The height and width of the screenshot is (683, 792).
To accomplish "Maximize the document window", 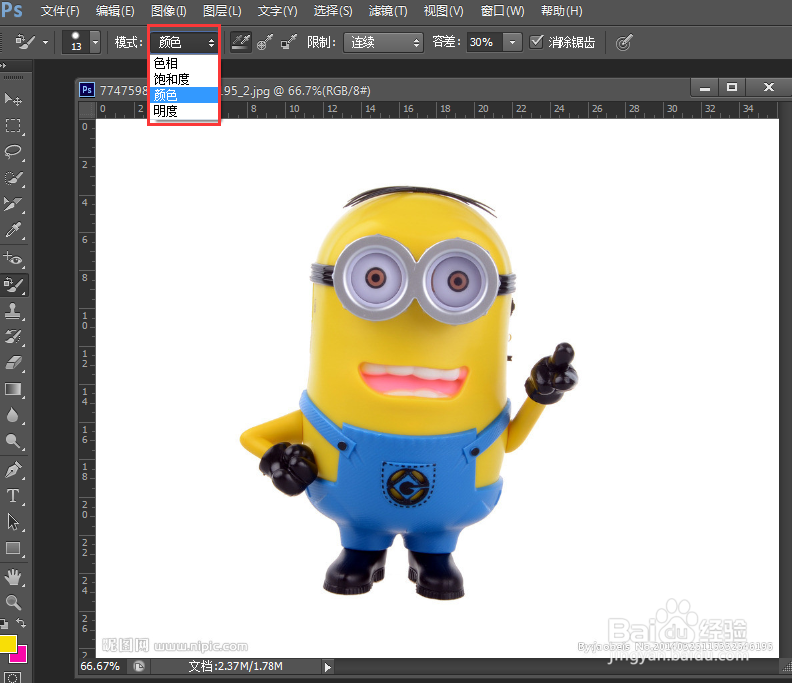I will (x=732, y=87).
